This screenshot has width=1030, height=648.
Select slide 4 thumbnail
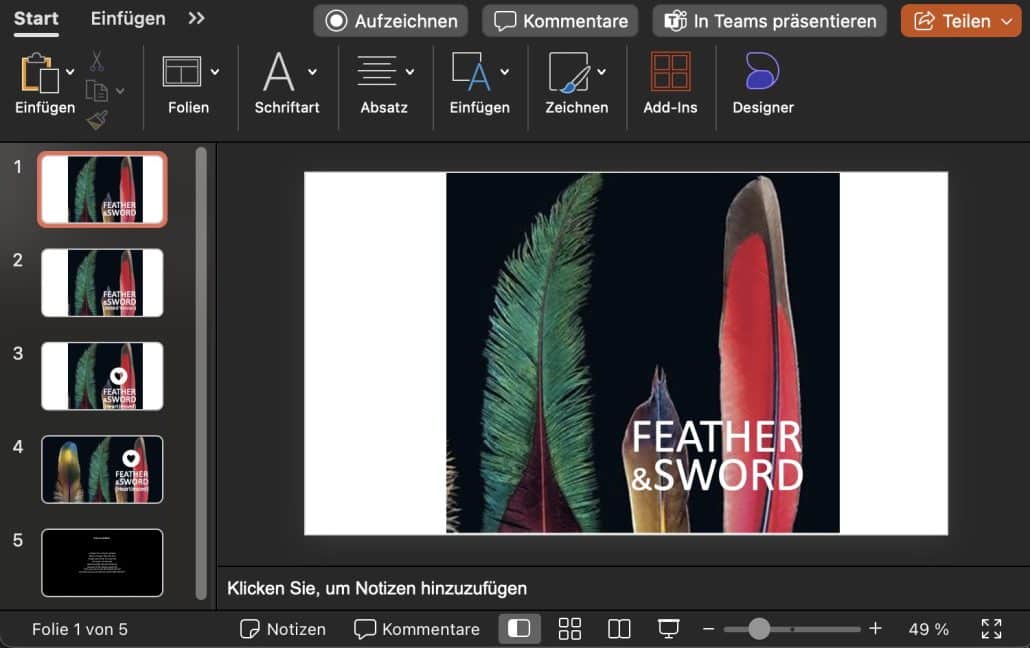102,469
